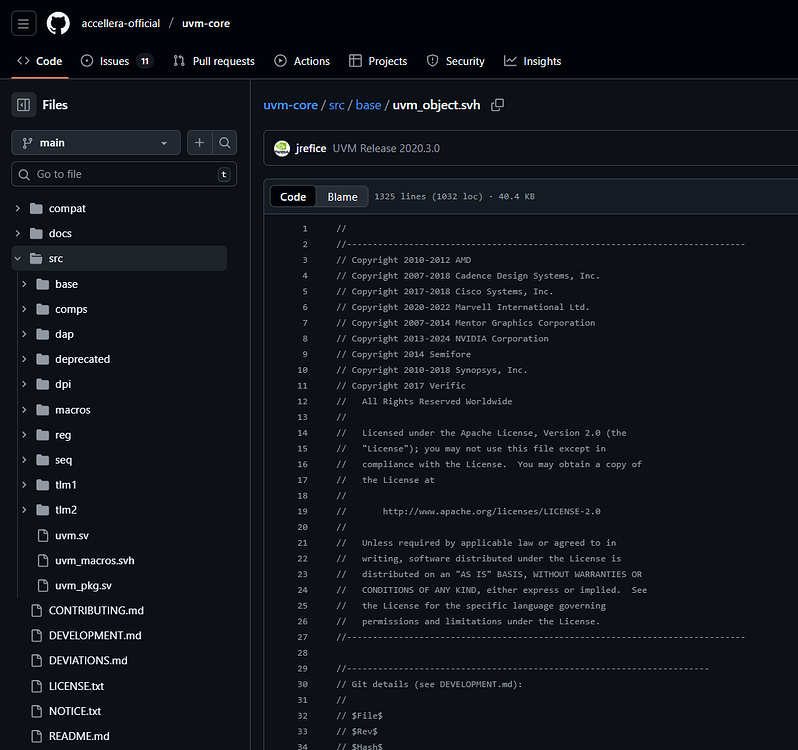
Task: Open the hamburger navigation menu
Action: tap(23, 23)
